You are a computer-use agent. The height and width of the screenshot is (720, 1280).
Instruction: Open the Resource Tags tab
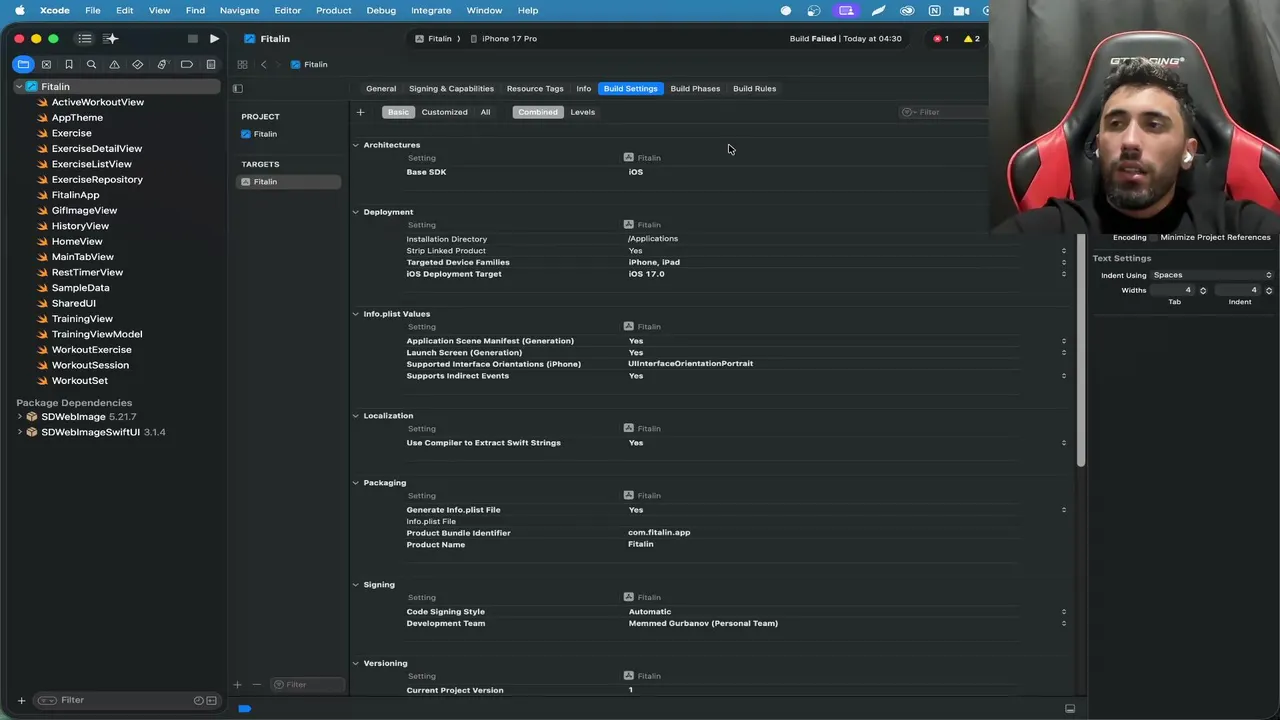(535, 88)
